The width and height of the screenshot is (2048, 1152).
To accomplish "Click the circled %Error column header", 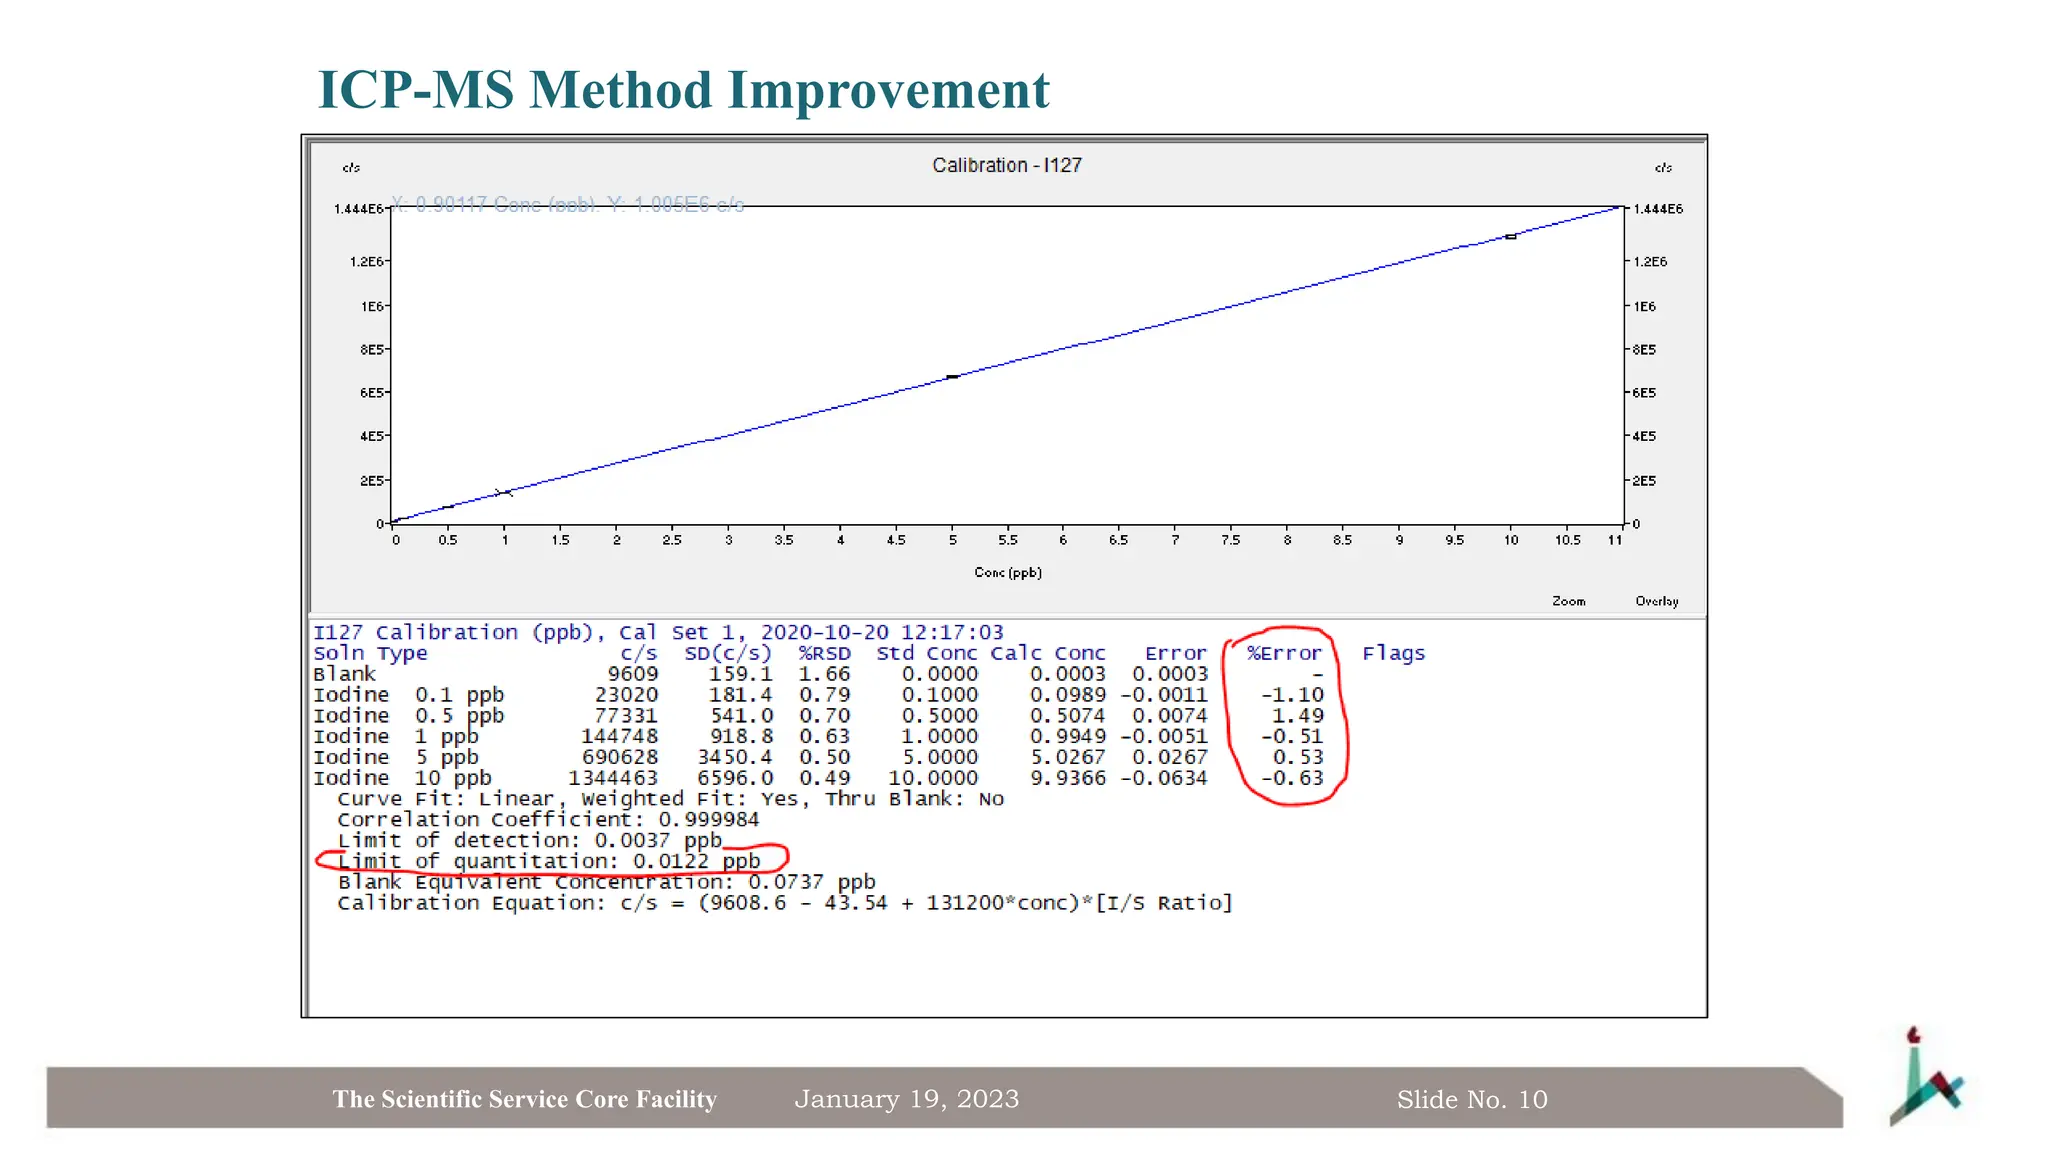I will coord(1284,654).
